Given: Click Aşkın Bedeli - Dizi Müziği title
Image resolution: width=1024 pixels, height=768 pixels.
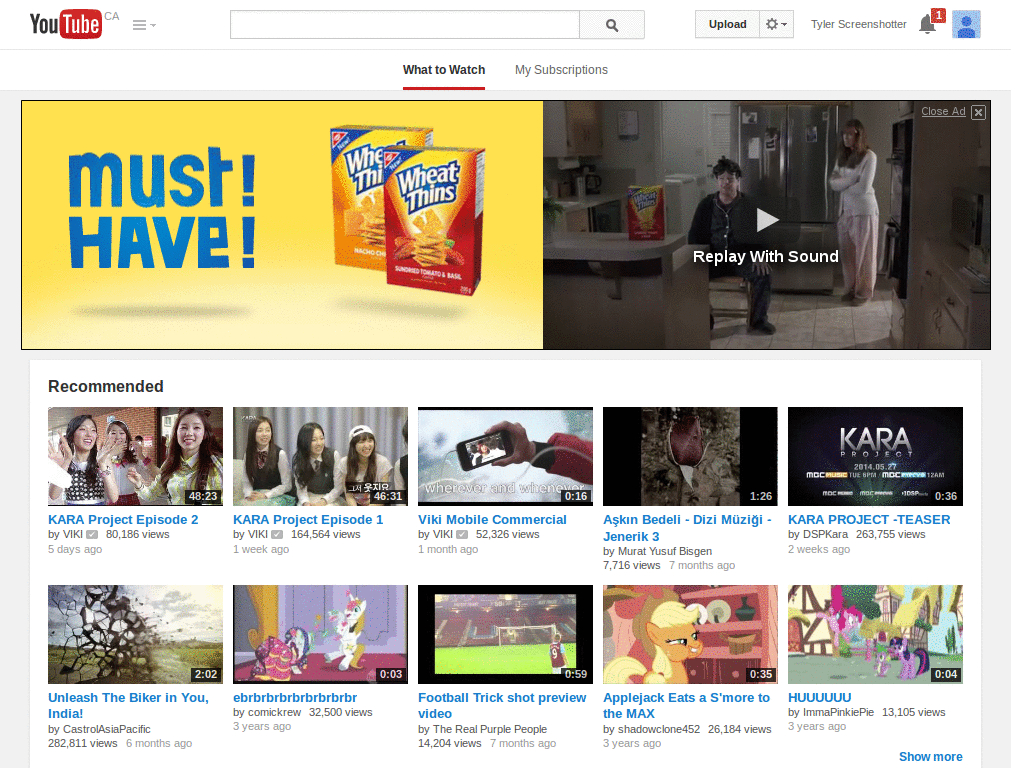Looking at the screenshot, I should coord(687,528).
